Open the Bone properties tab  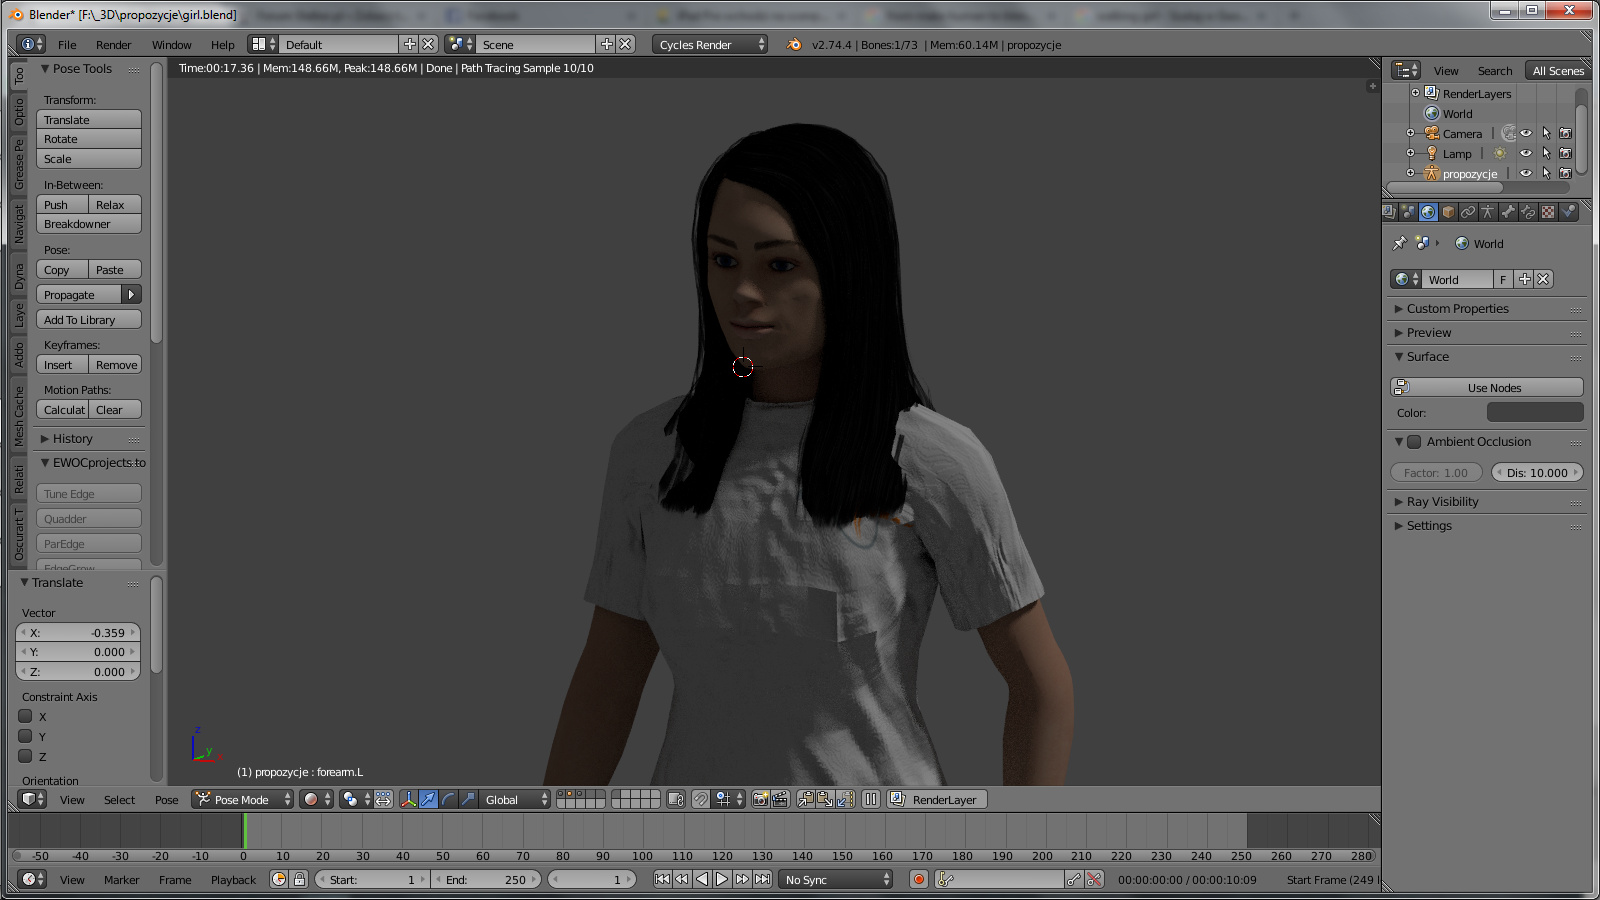tap(1508, 212)
